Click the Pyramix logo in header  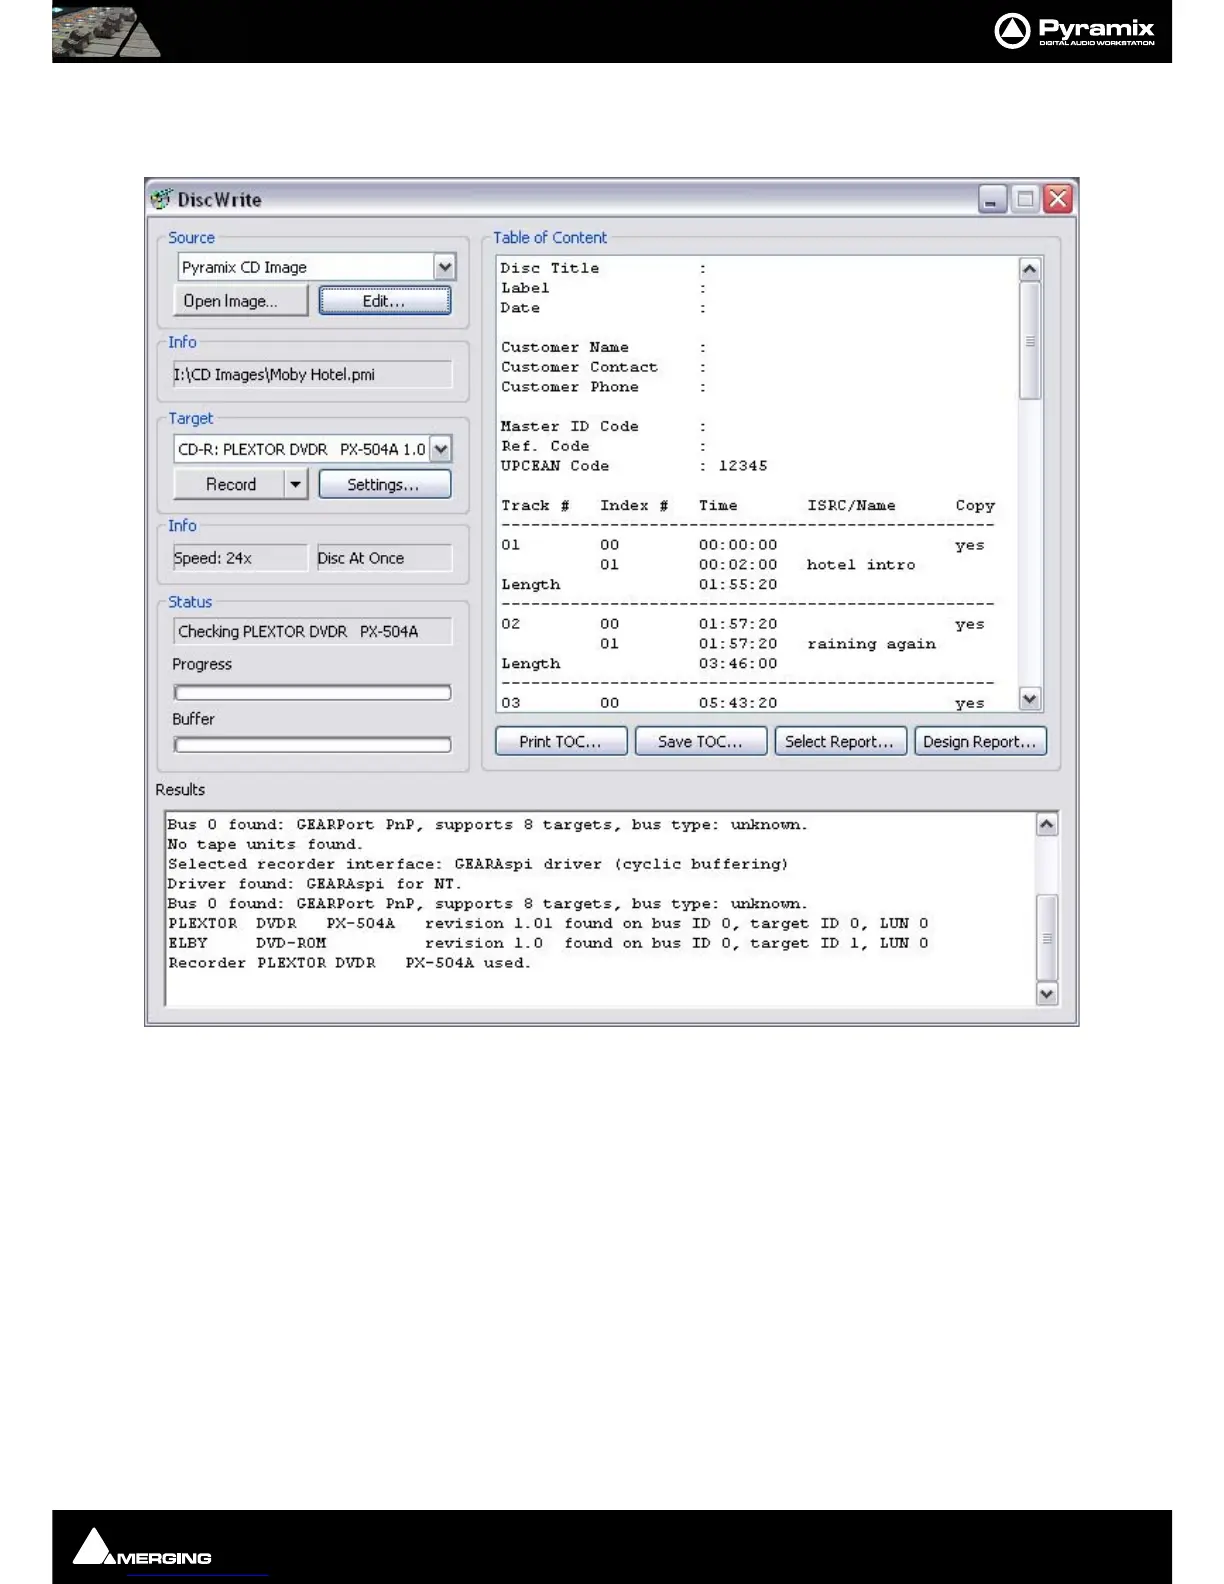point(1075,31)
